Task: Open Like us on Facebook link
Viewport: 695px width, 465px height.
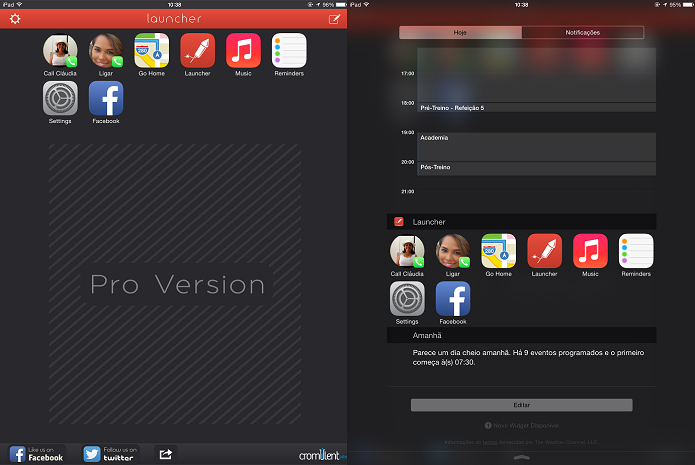Action: pyautogui.click(x=36, y=454)
